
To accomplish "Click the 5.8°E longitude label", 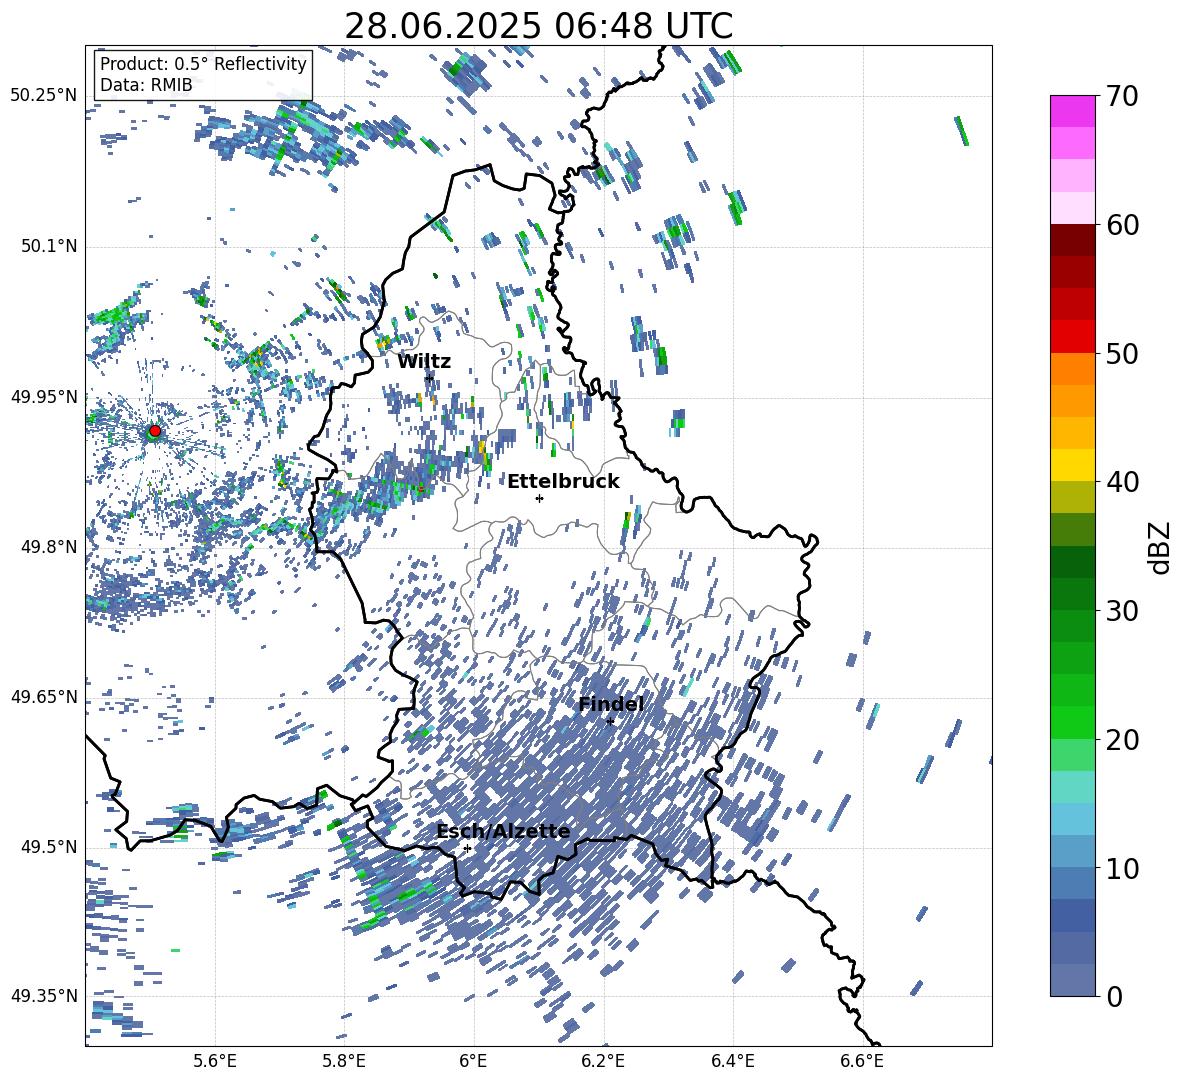I will [344, 1061].
